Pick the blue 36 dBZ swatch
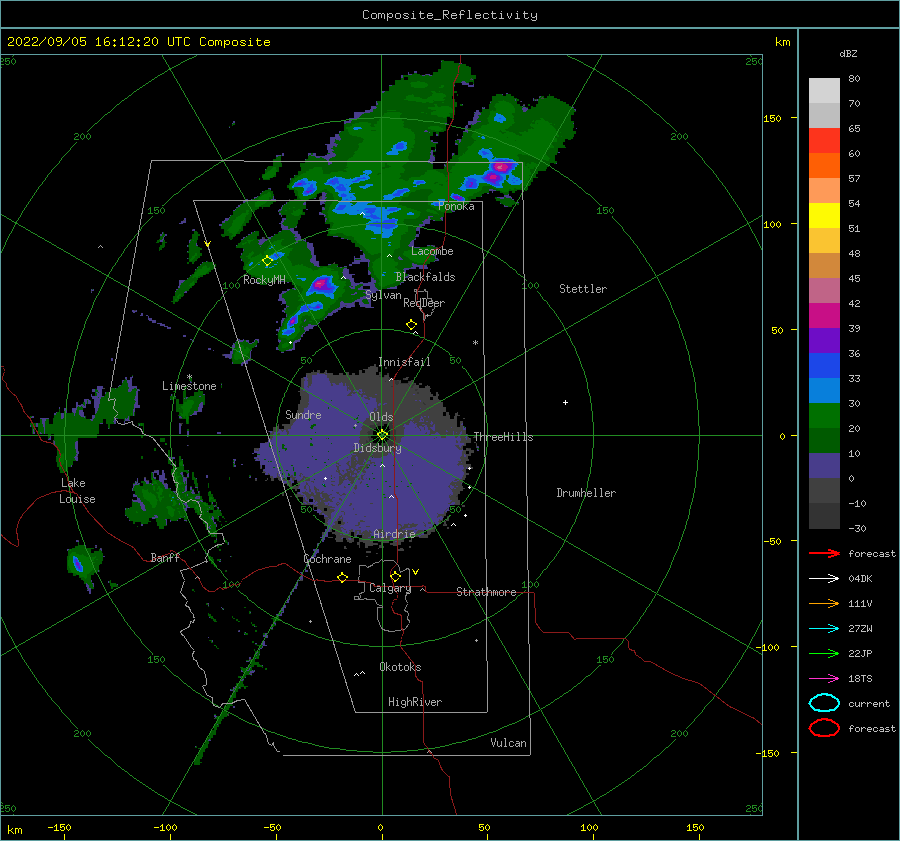Image resolution: width=900 pixels, height=841 pixels. tap(824, 365)
